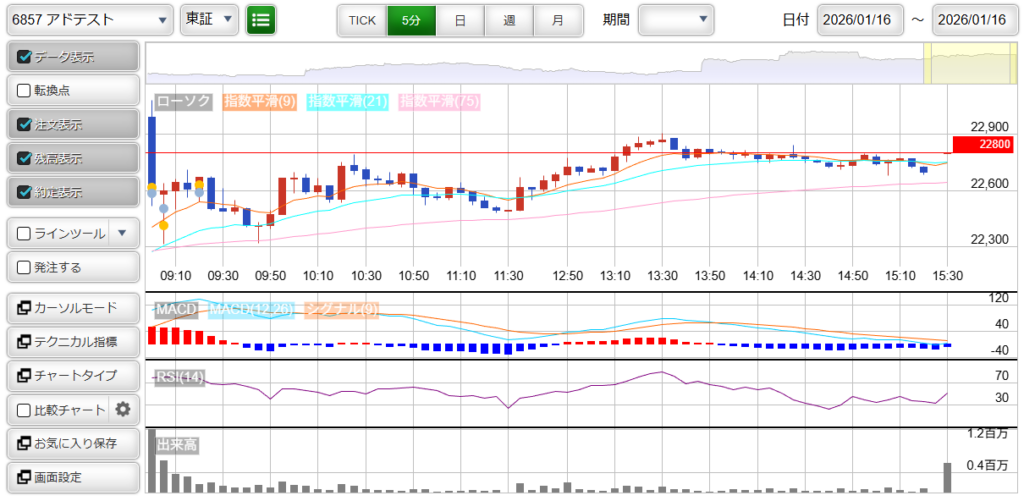Open the 期間 period dropdown
The image size is (1024, 501).
pyautogui.click(x=676, y=19)
